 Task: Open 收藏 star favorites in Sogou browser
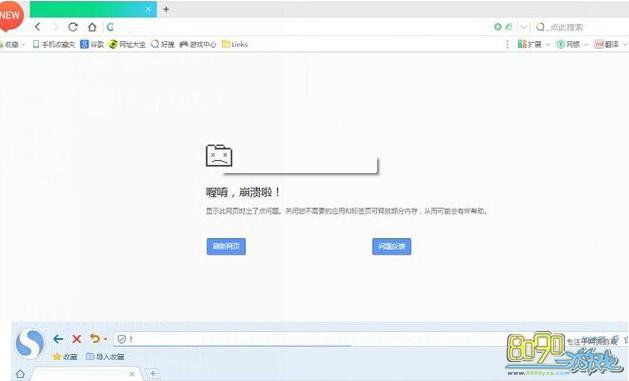(65, 357)
